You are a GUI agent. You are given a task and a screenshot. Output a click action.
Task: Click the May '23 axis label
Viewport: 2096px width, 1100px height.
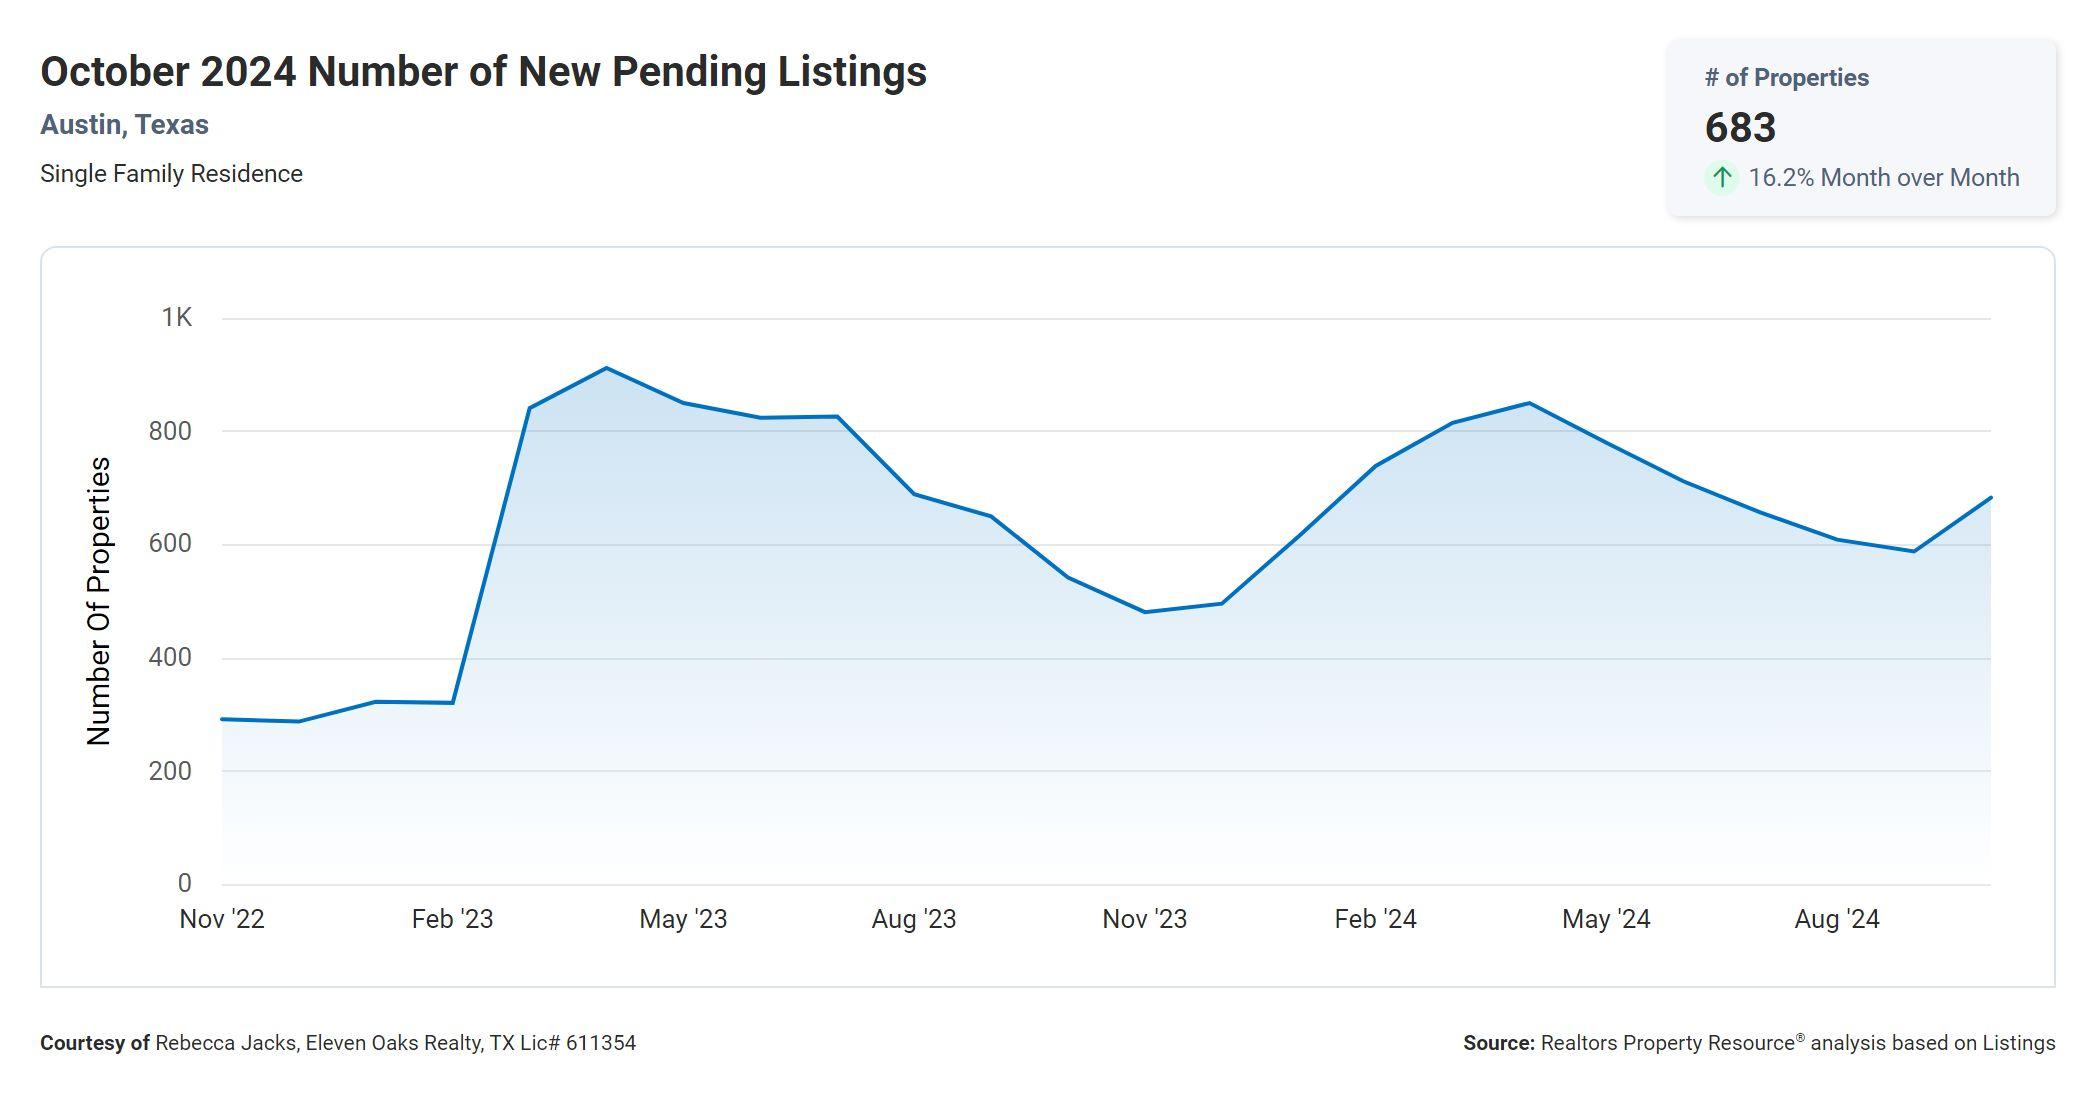coord(683,919)
